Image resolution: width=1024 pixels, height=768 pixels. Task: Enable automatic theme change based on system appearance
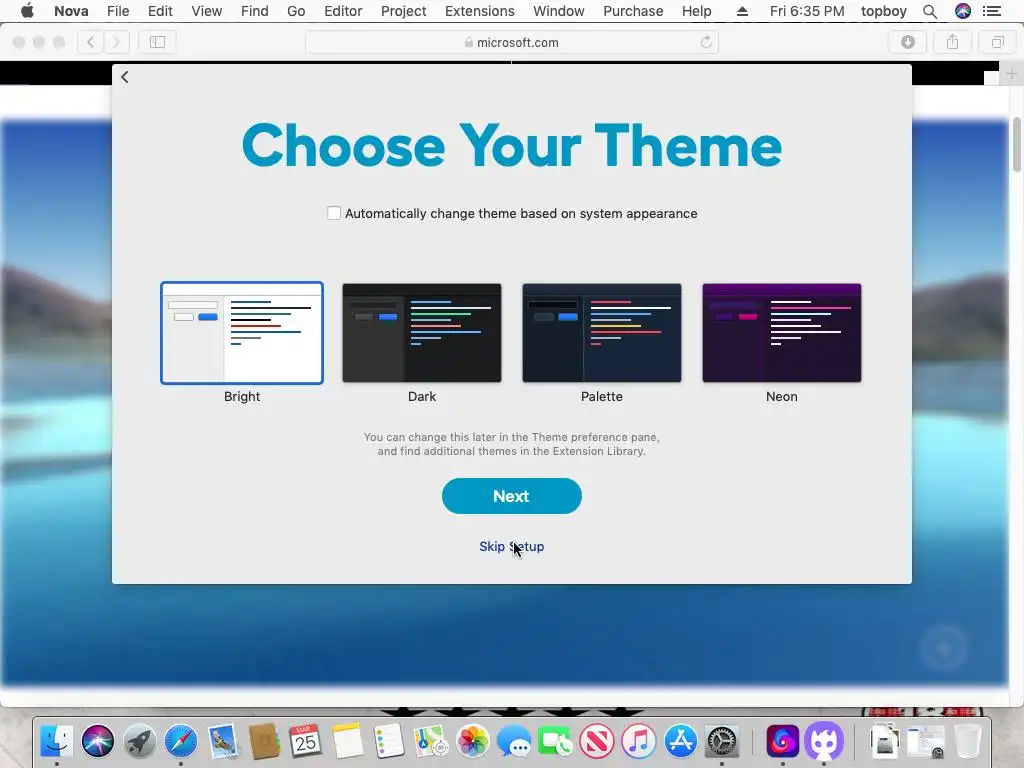[334, 213]
